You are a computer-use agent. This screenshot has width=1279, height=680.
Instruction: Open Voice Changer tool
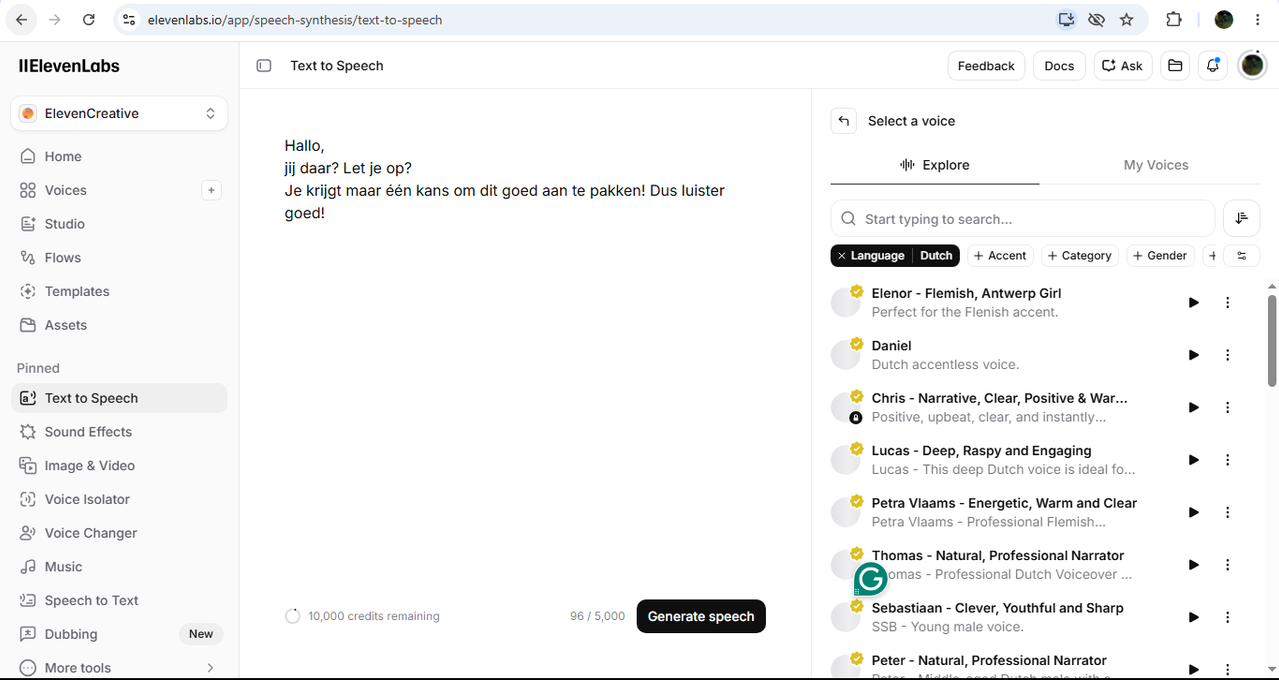tap(119, 533)
